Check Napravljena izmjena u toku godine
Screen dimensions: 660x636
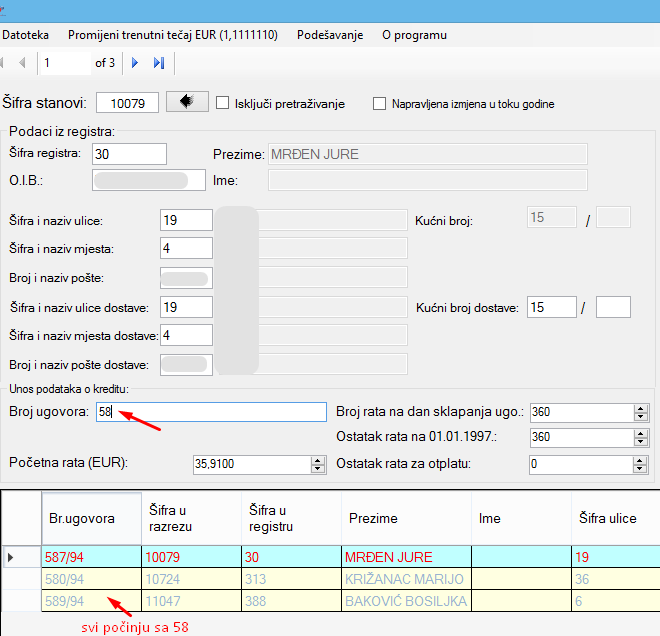(379, 103)
